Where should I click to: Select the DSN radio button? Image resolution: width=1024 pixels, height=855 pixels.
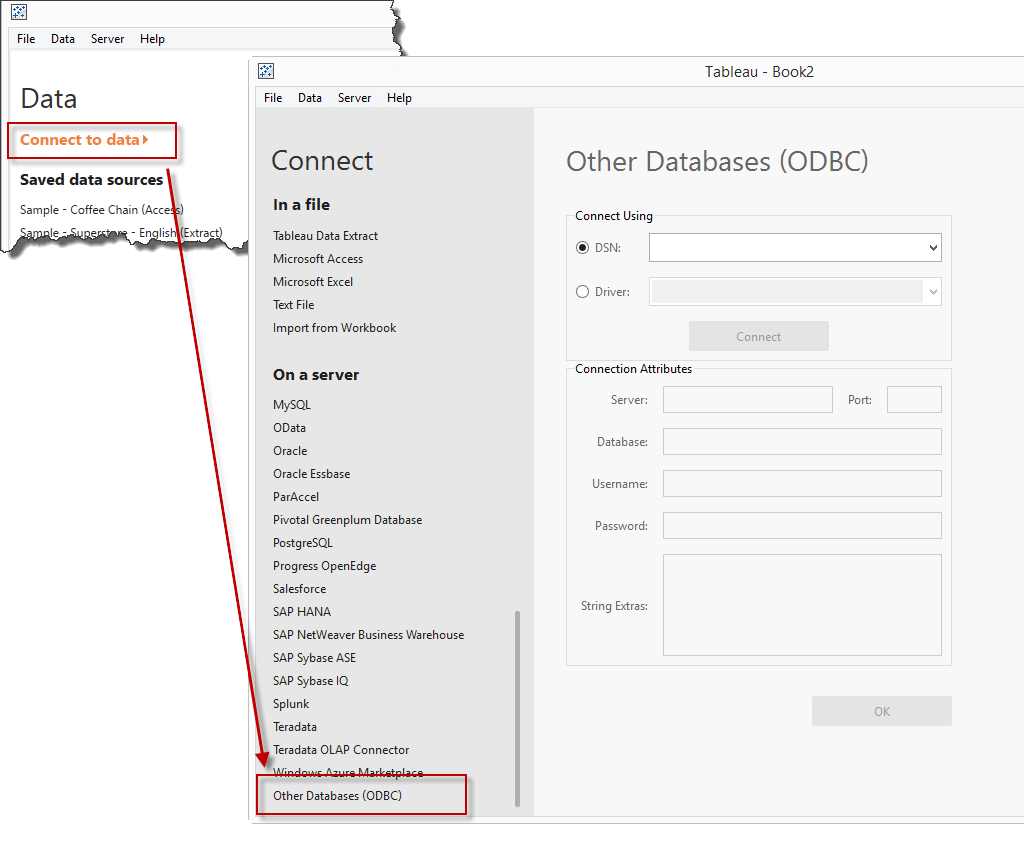(583, 248)
